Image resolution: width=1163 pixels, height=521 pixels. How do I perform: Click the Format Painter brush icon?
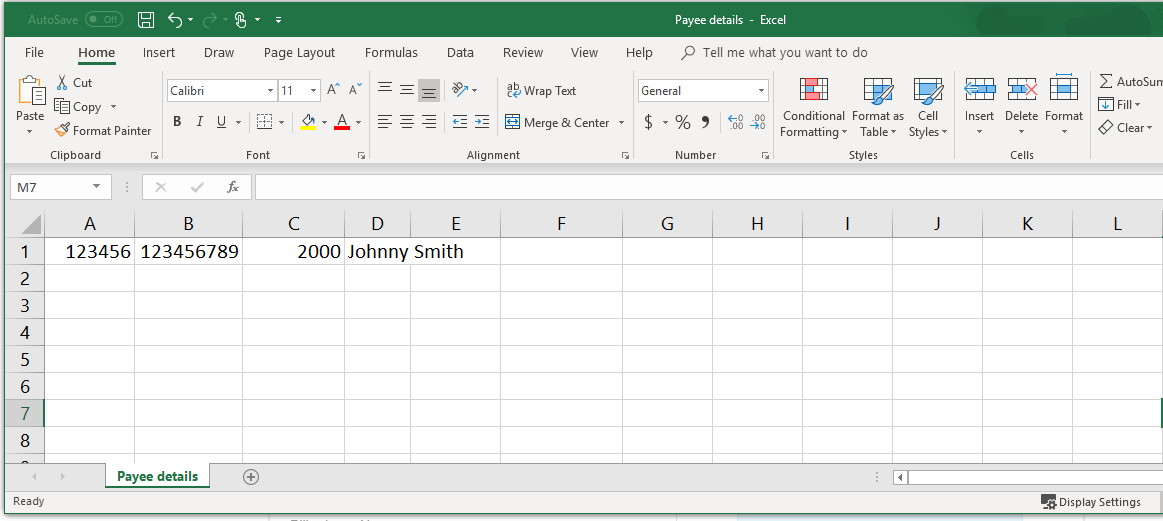coord(62,130)
